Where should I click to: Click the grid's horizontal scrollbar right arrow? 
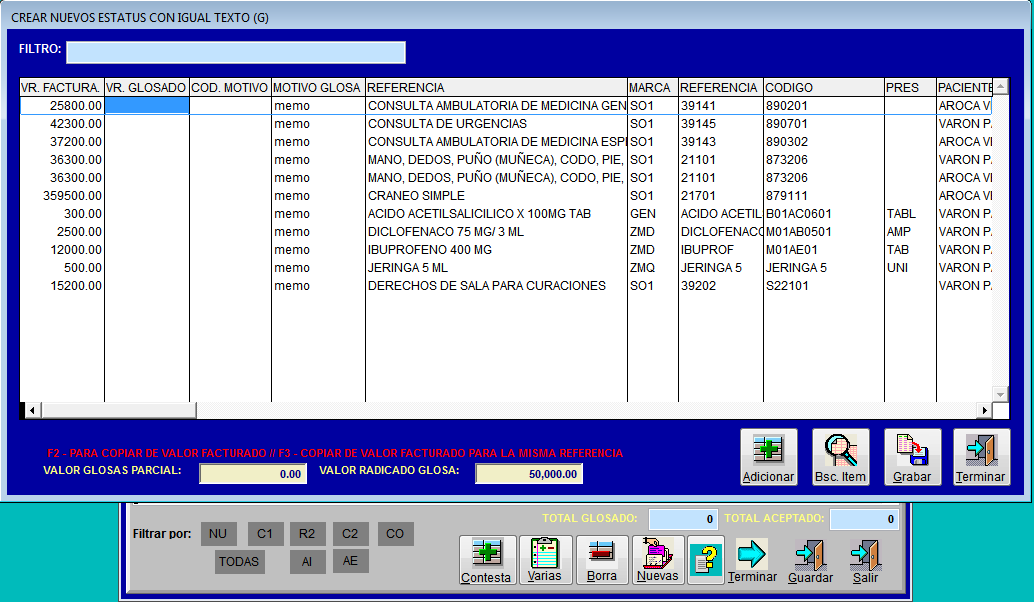pos(984,411)
